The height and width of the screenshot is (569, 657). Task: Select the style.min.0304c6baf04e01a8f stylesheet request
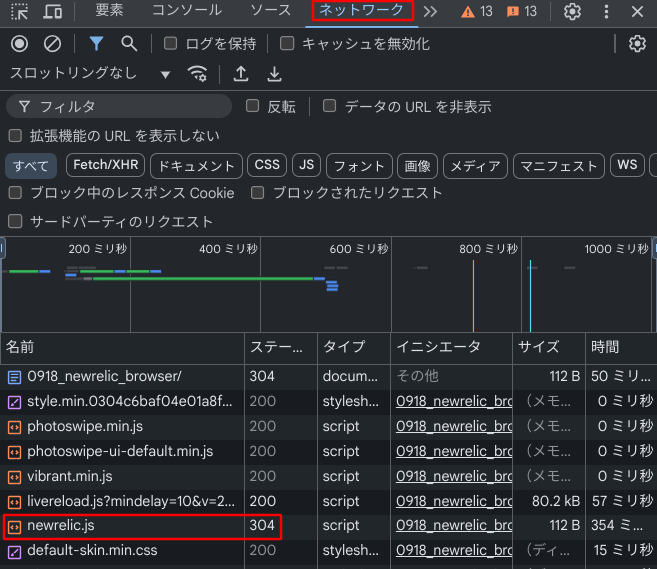[x=328, y=401]
